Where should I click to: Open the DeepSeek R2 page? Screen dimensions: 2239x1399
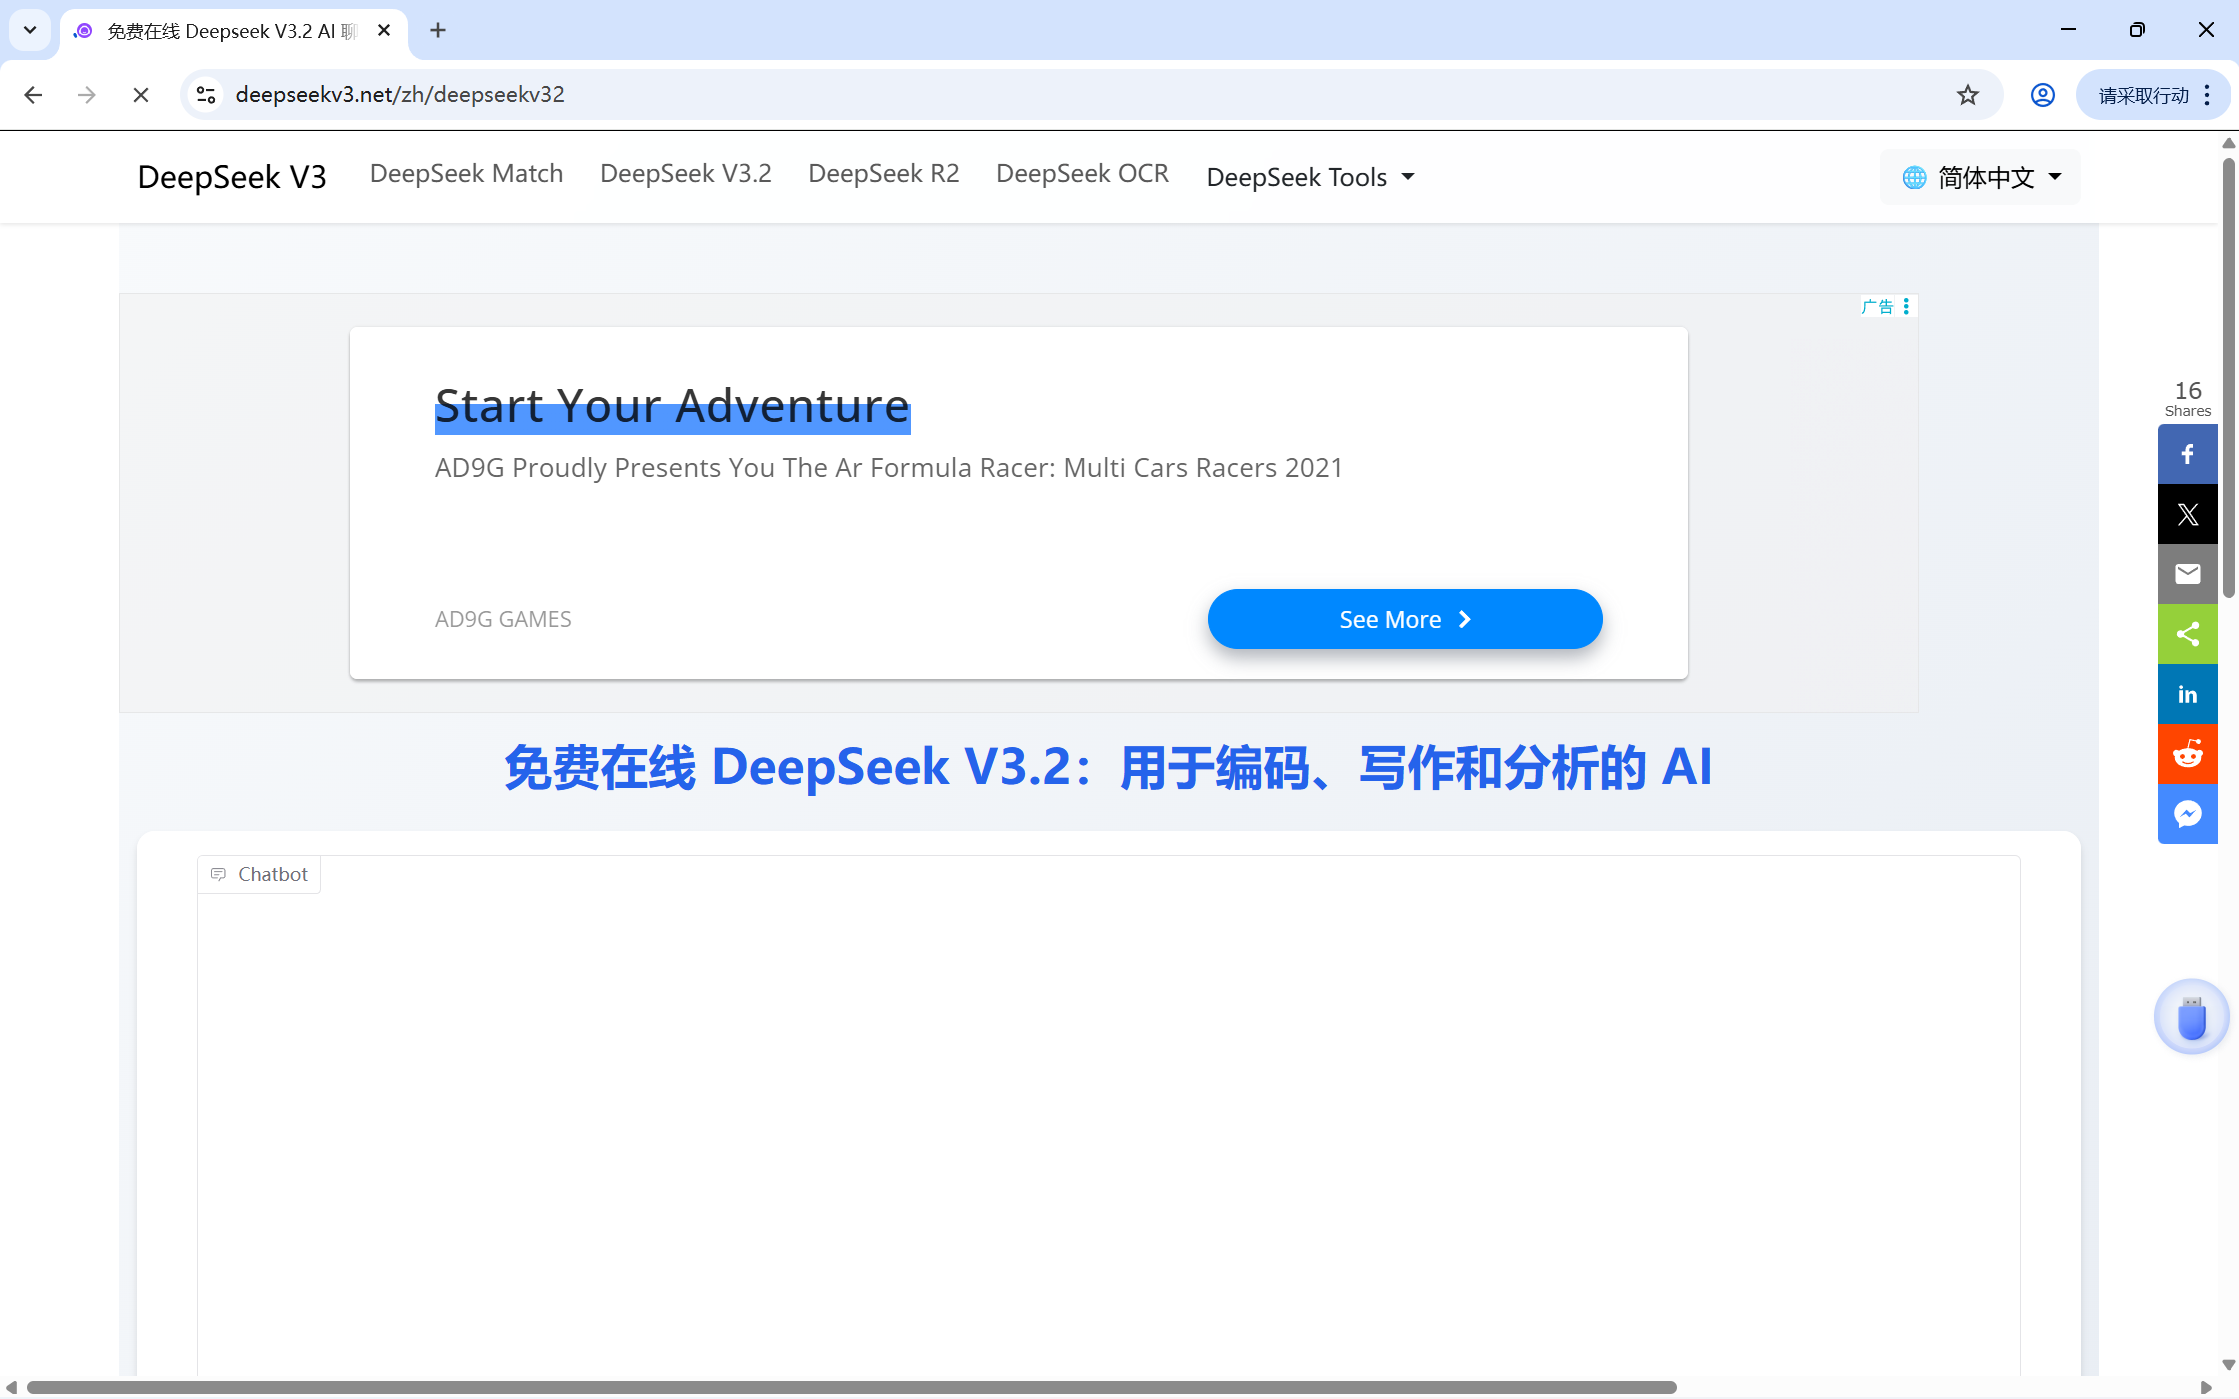pos(883,174)
